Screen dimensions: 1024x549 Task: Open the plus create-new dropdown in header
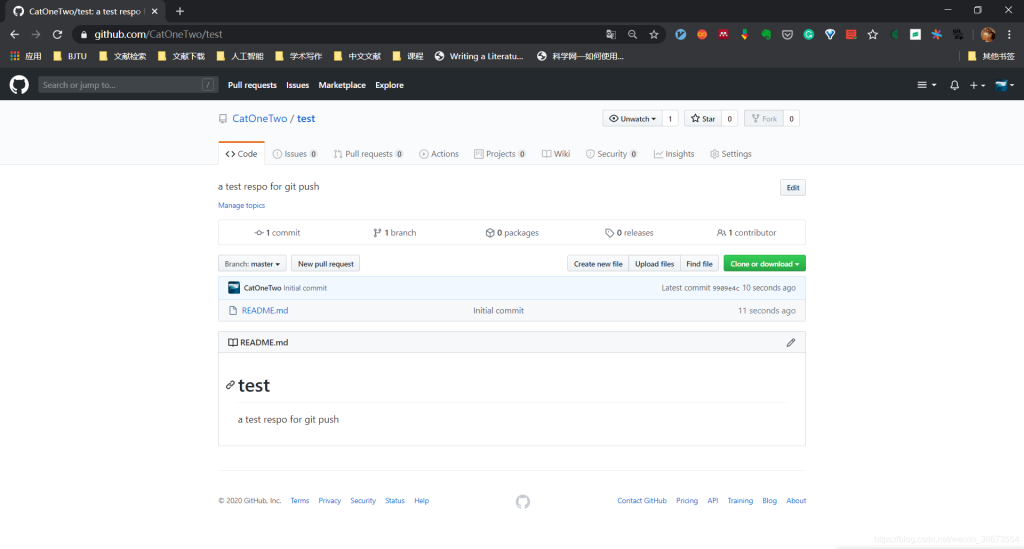(977, 85)
